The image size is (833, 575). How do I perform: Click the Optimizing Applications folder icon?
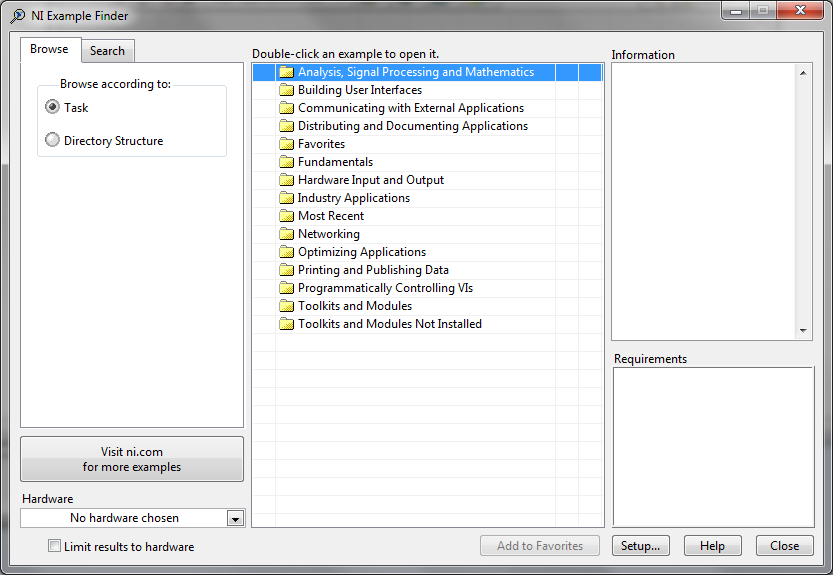click(286, 252)
